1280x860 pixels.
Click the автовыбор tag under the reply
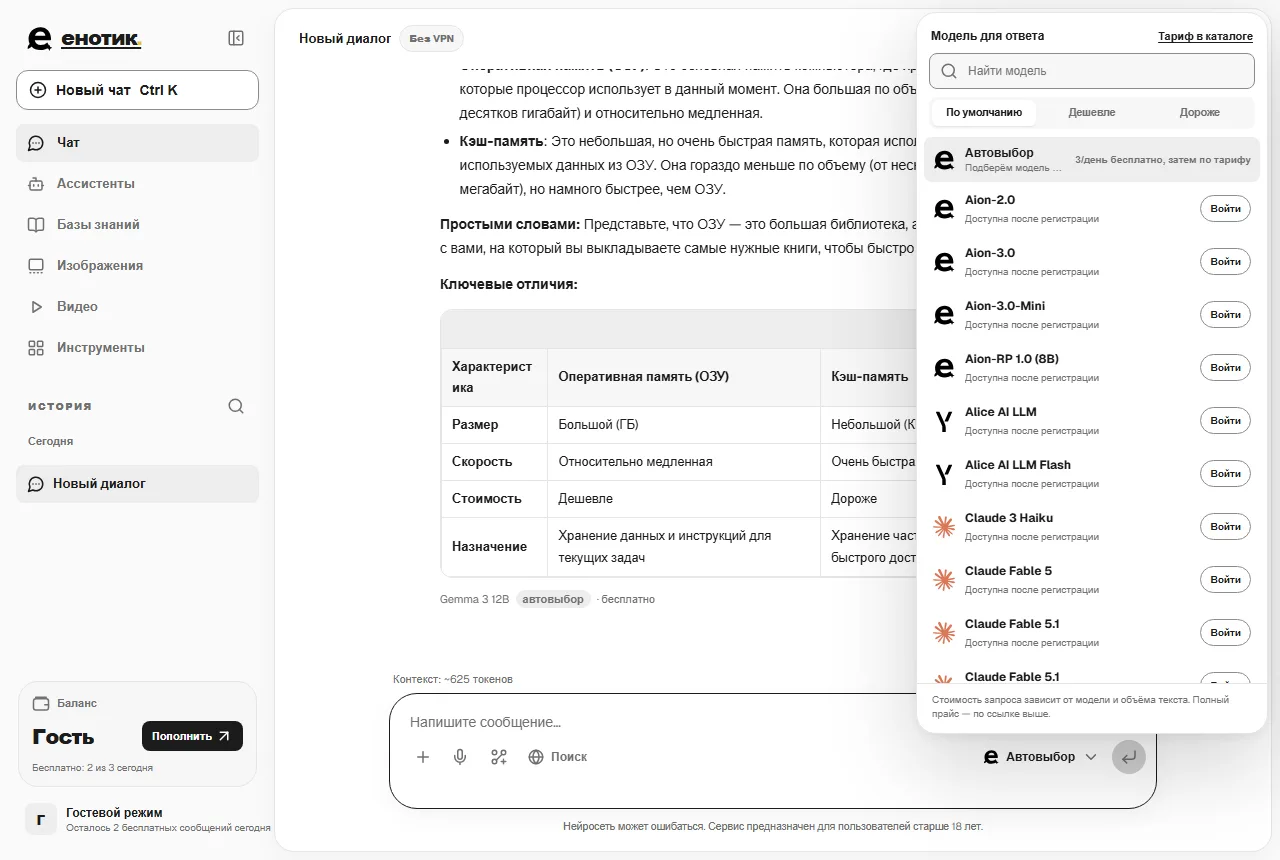(553, 599)
